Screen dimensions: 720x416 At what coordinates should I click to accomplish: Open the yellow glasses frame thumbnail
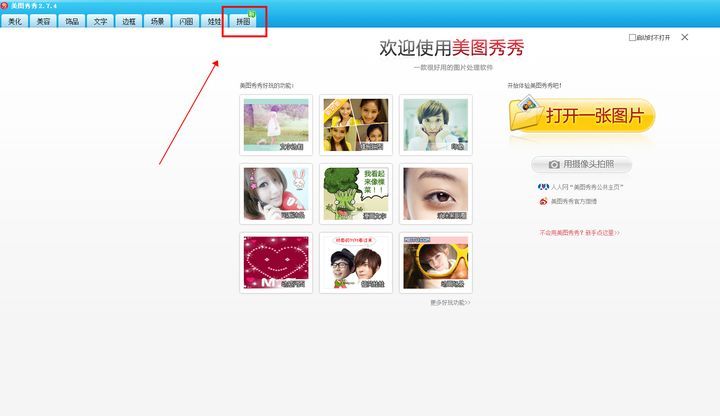pos(436,263)
